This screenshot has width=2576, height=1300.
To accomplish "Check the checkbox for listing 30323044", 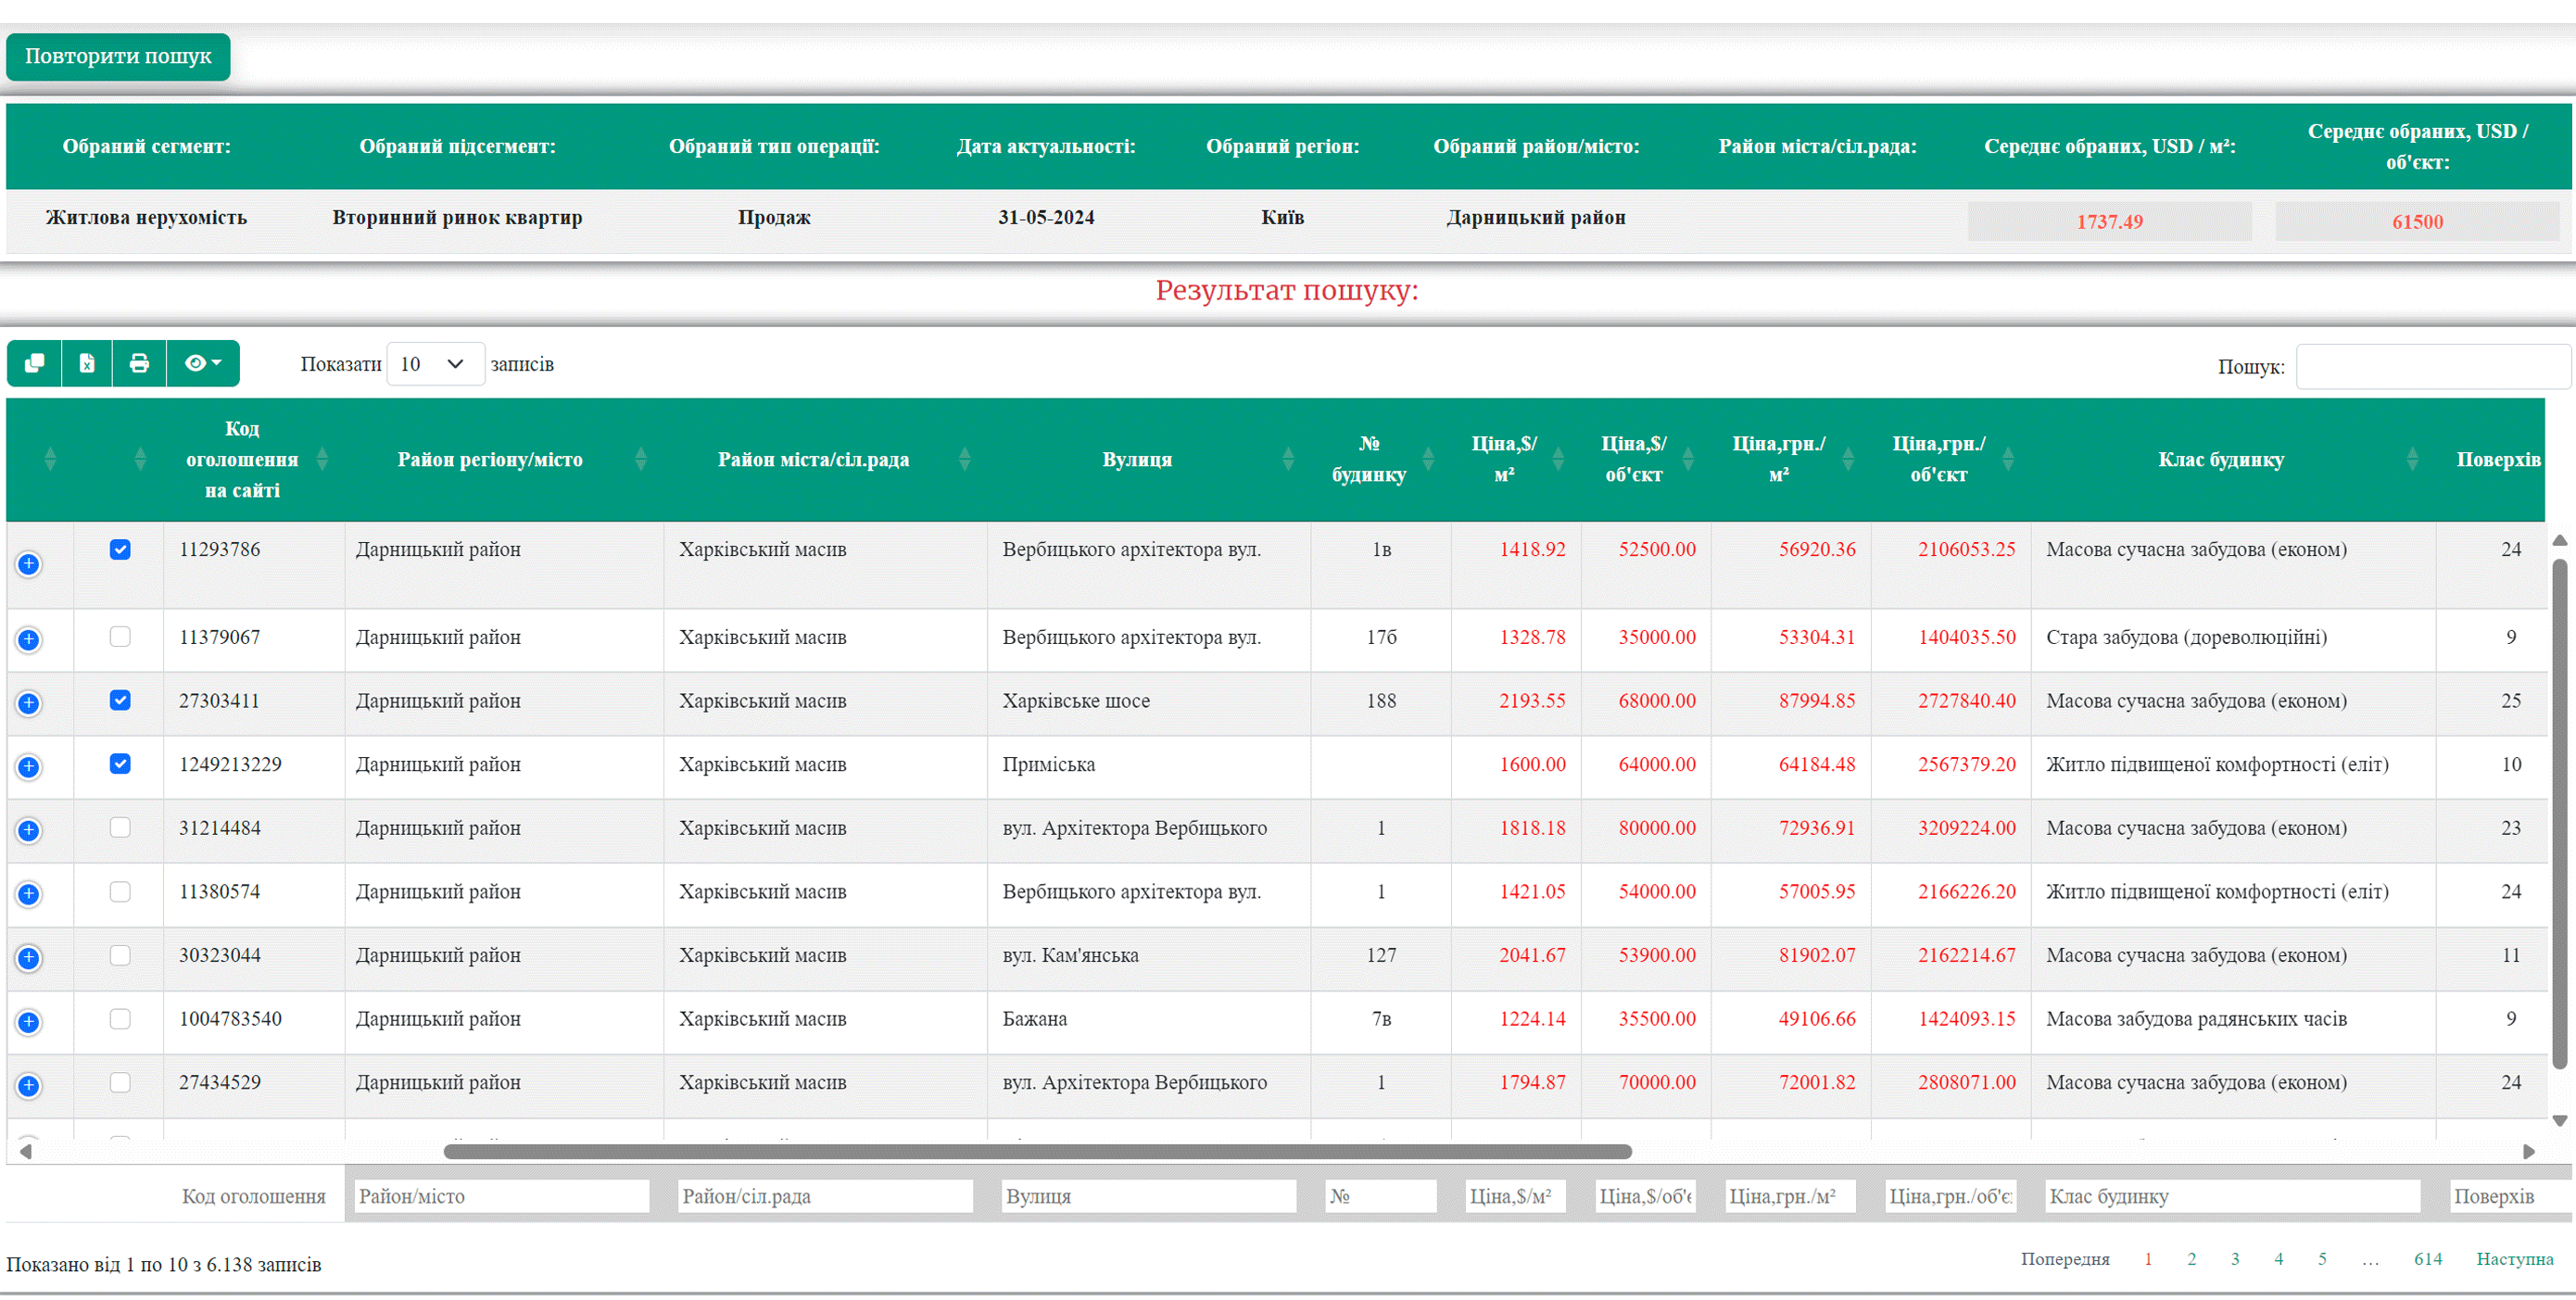I will click(x=120, y=955).
